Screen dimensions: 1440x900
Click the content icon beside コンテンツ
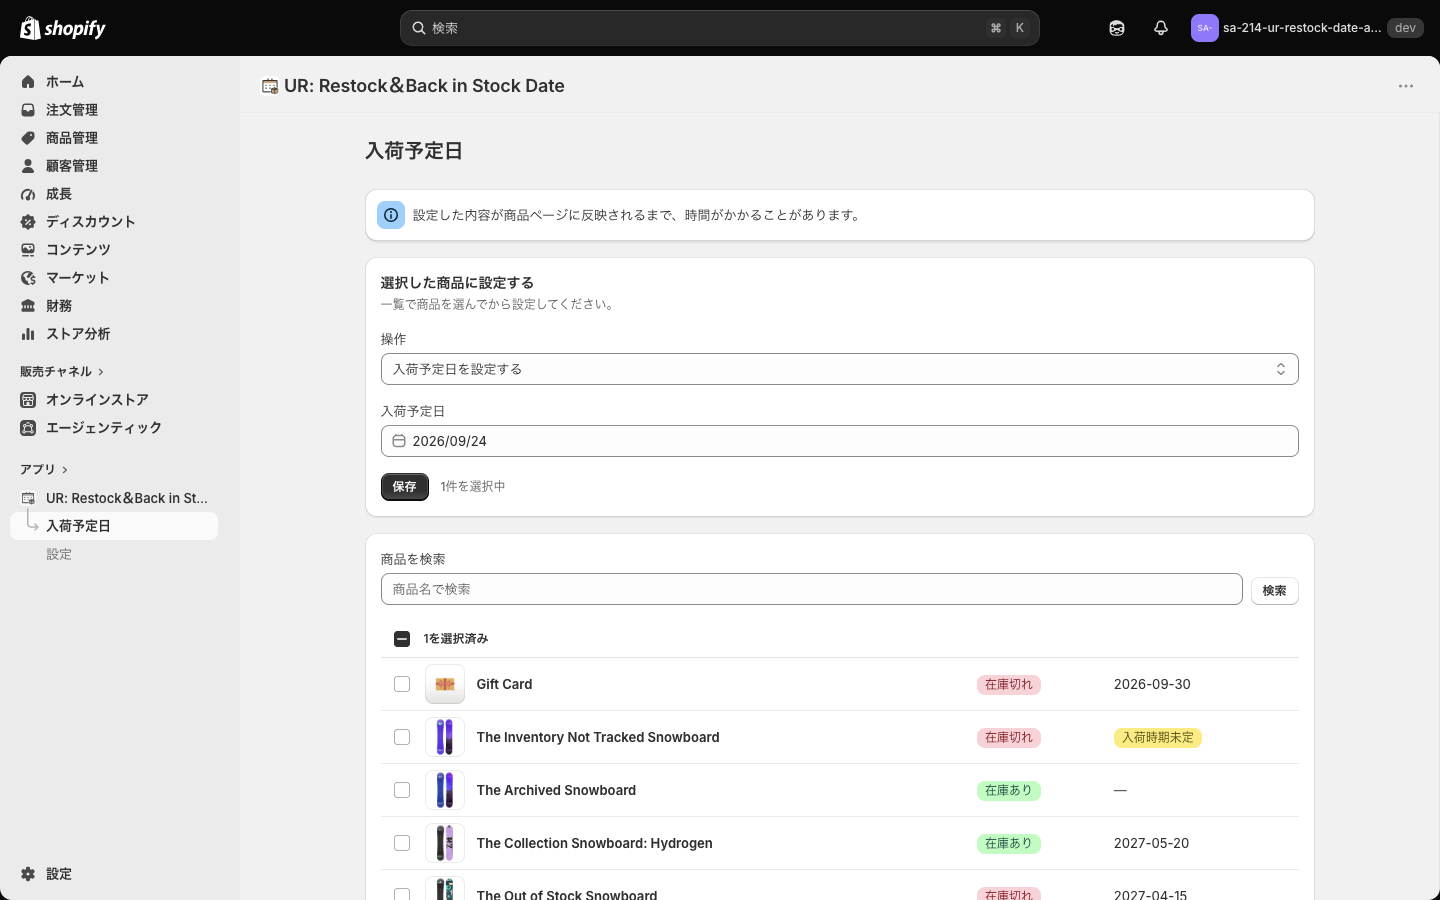(28, 250)
